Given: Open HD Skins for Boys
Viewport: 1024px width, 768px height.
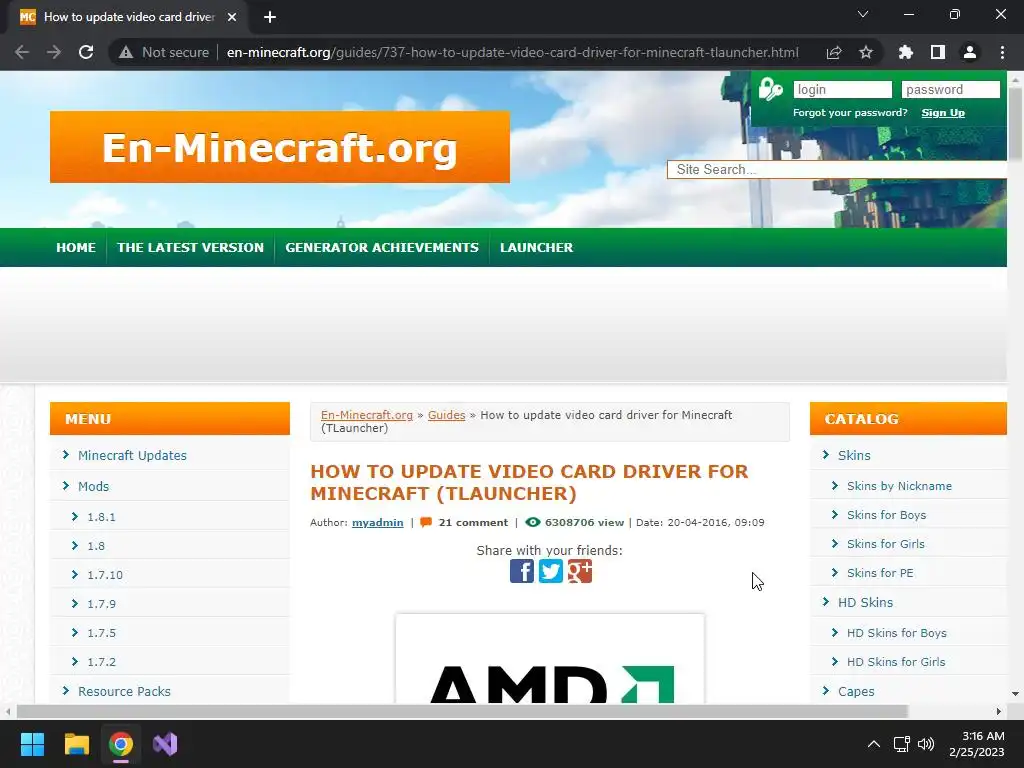Looking at the screenshot, I should click(897, 633).
